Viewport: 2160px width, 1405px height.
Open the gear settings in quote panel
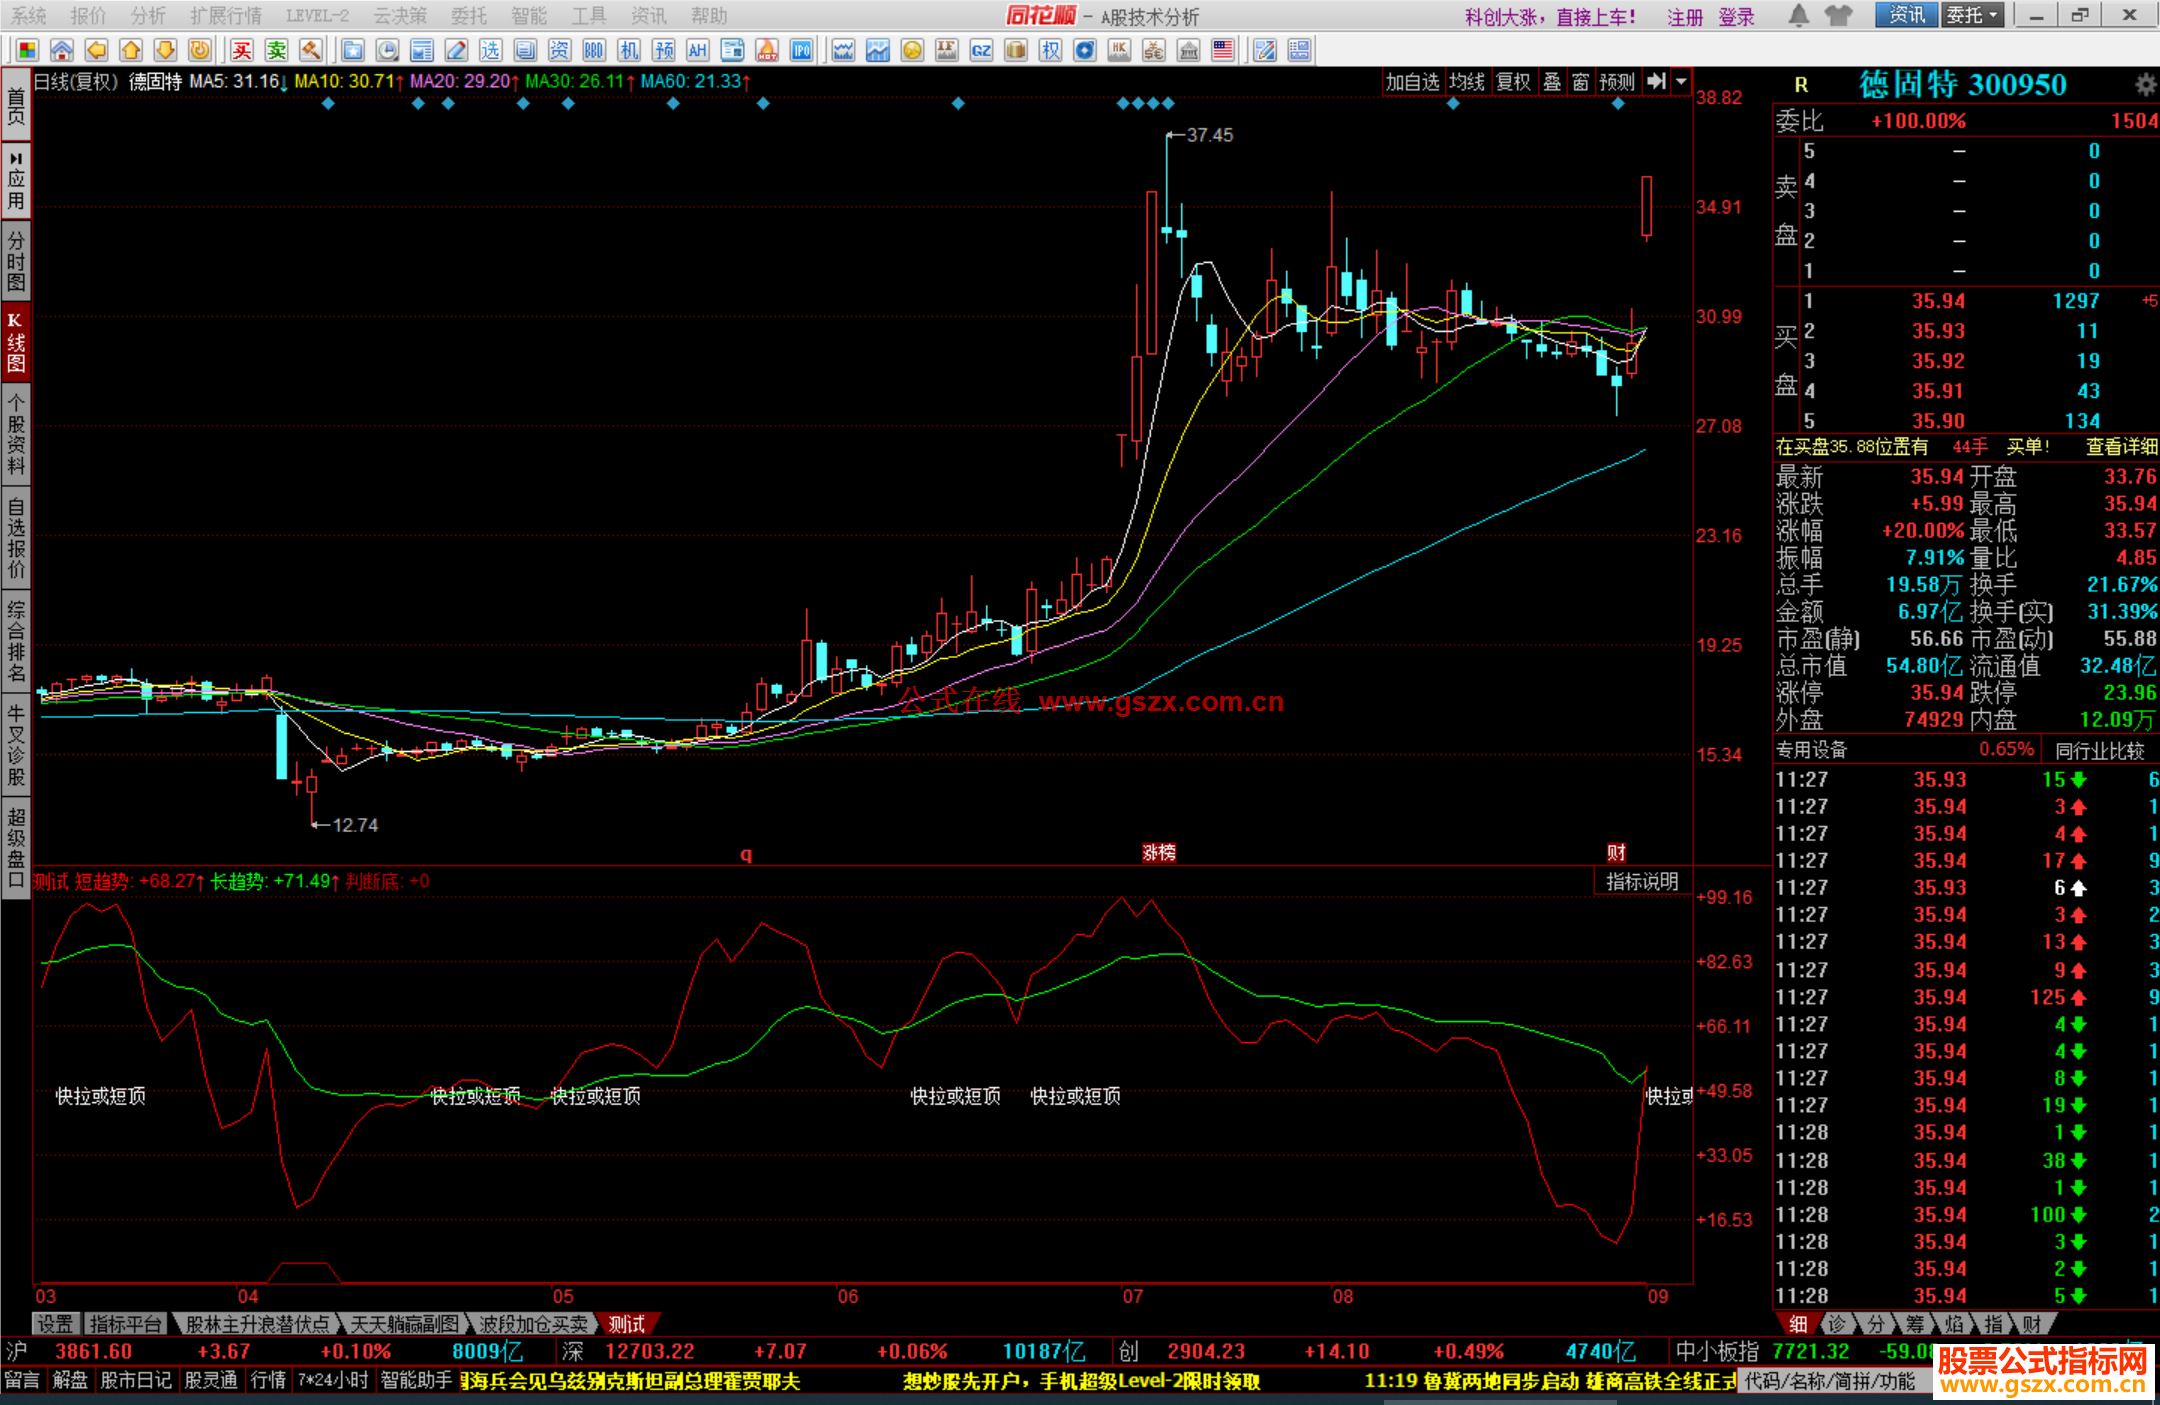pos(2145,85)
